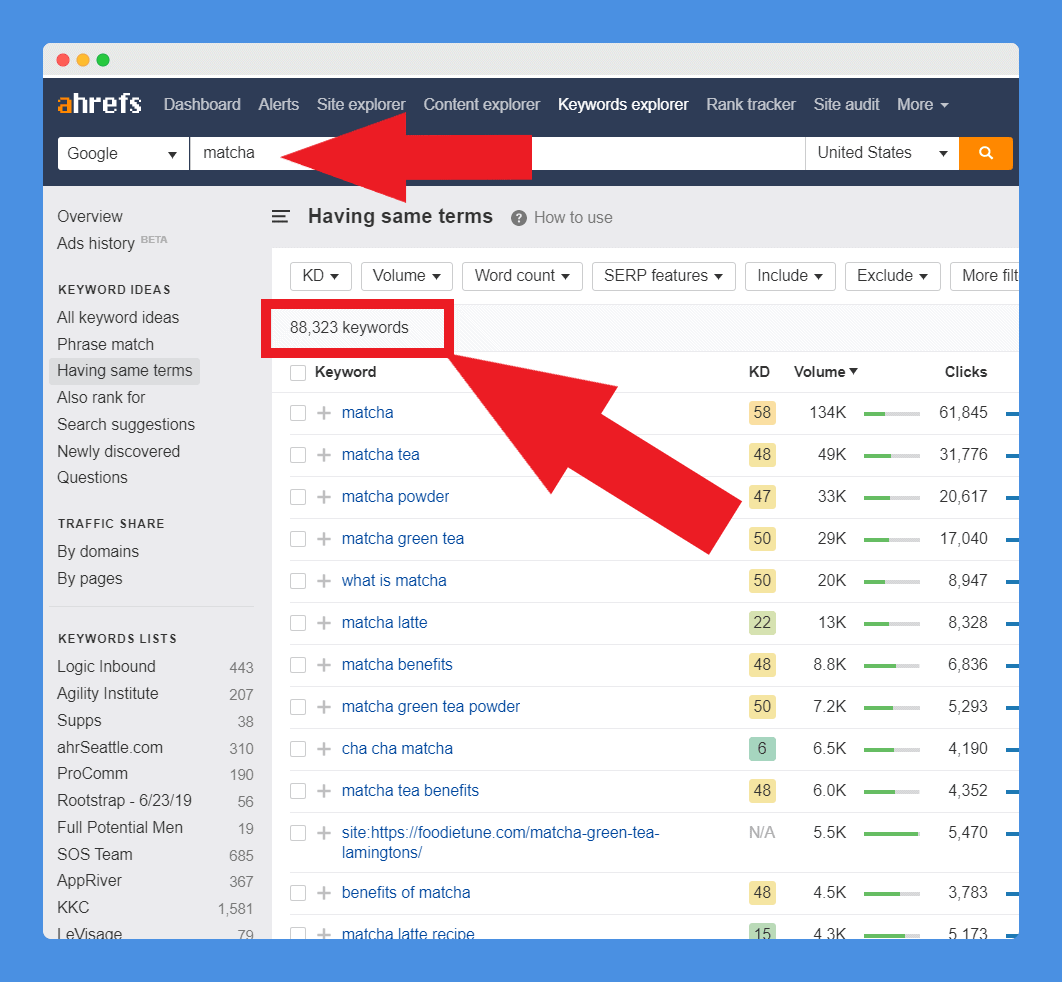Check the matcha benefits row checkbox
This screenshot has height=982, width=1062.
[298, 665]
